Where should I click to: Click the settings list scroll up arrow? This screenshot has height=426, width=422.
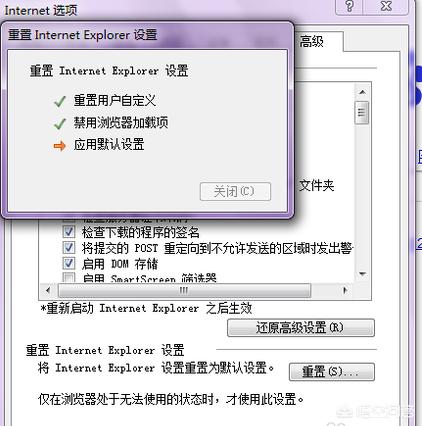[362, 92]
